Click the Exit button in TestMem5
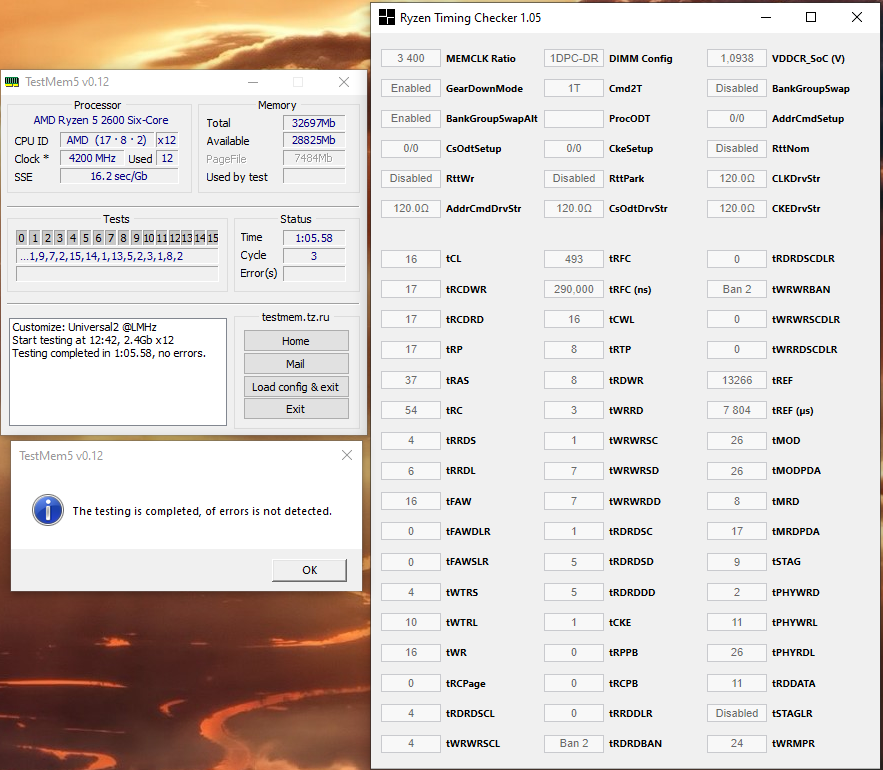This screenshot has width=883, height=770. [296, 409]
